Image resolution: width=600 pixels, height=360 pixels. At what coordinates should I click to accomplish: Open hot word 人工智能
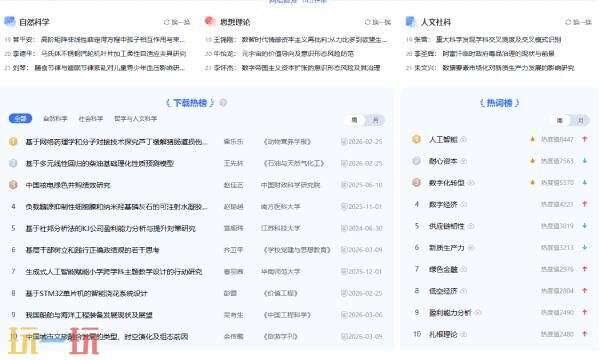coord(443,140)
